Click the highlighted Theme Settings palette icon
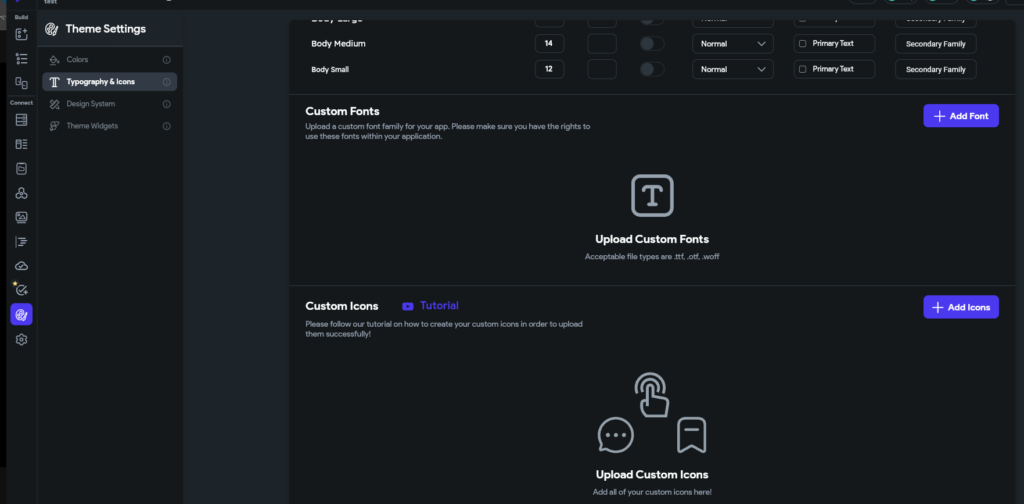Image resolution: width=1024 pixels, height=504 pixels. pyautogui.click(x=21, y=314)
